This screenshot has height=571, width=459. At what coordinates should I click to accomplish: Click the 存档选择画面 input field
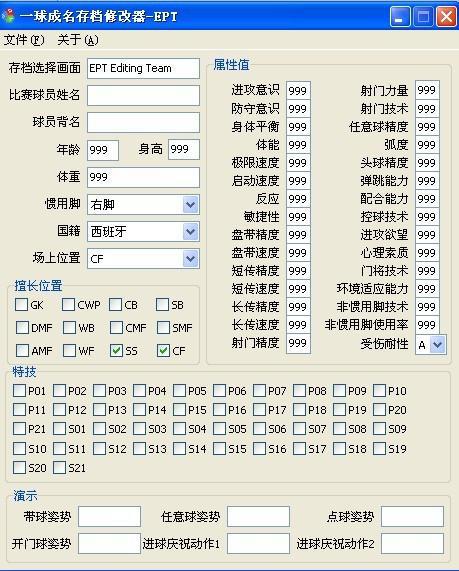coord(143,68)
